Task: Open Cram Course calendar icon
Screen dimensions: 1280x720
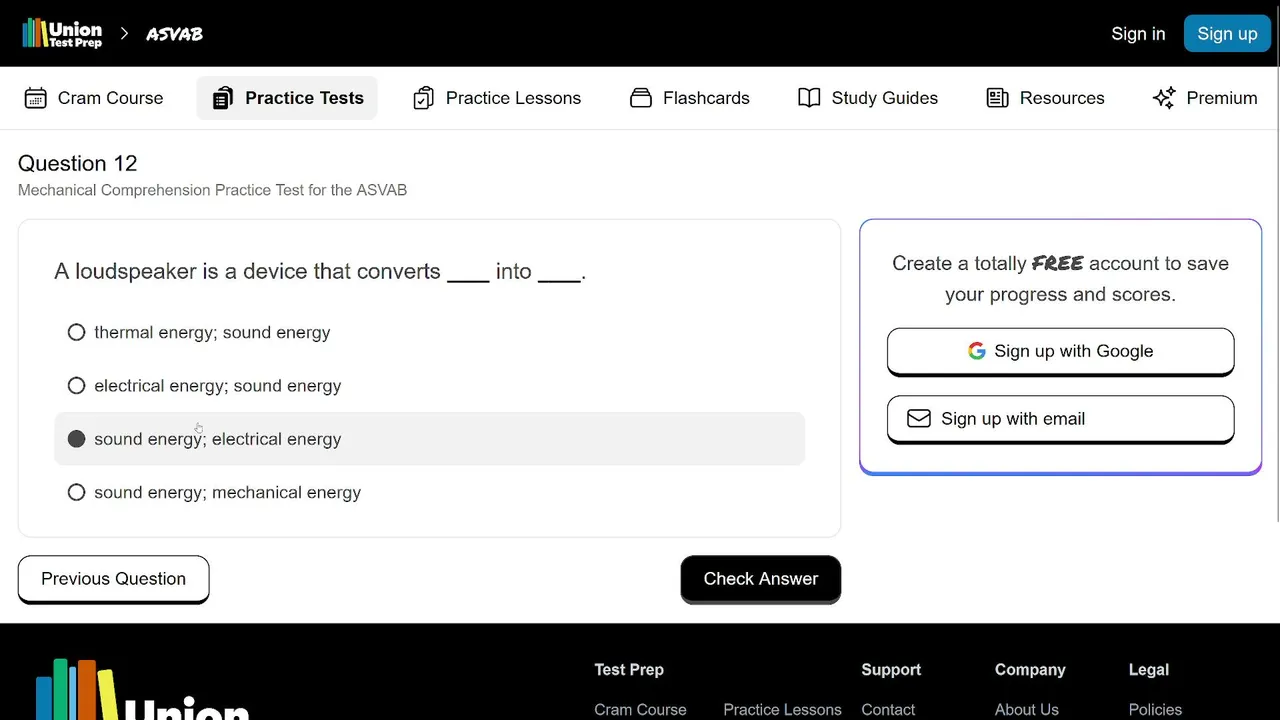Action: pos(35,98)
